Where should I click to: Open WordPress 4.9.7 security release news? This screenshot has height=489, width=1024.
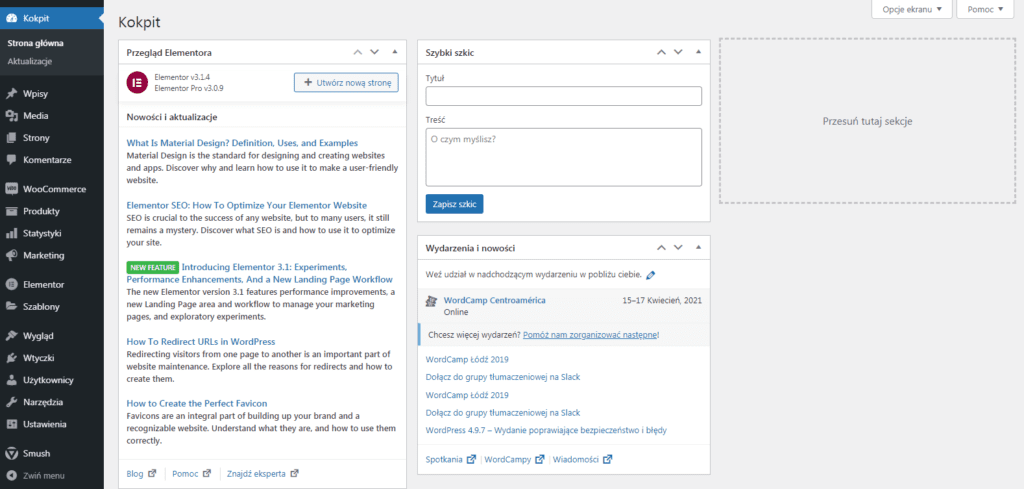[546, 430]
